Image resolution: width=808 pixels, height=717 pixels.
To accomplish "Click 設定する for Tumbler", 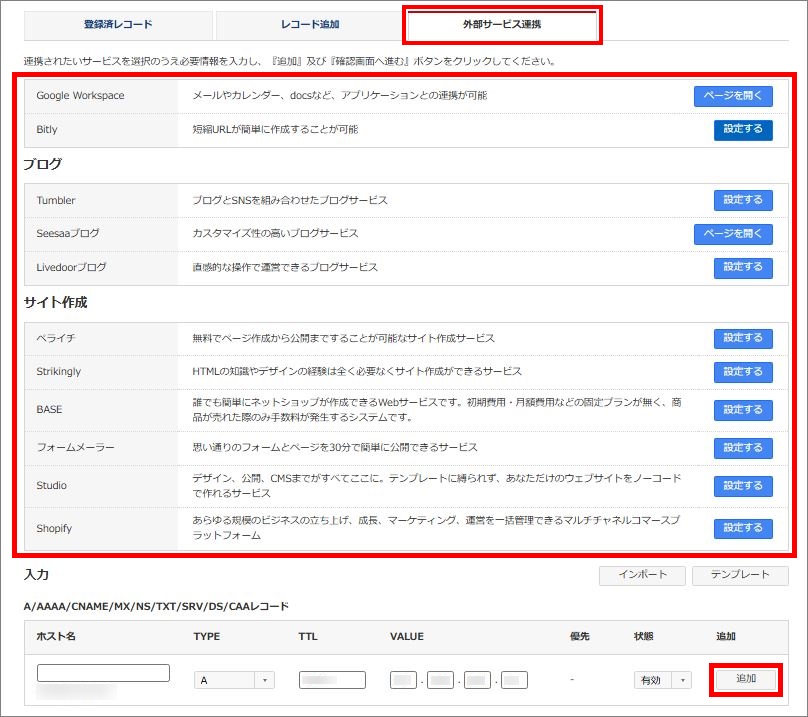I will point(743,200).
